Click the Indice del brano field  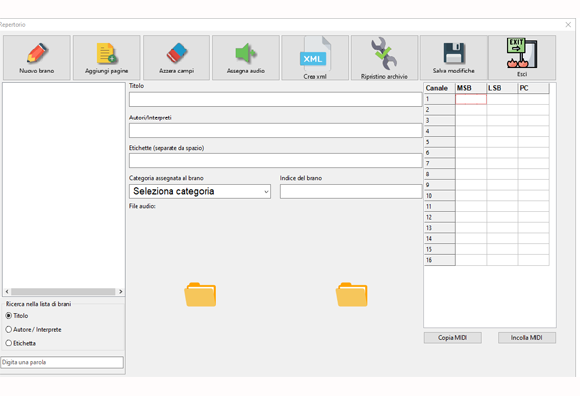click(351, 192)
